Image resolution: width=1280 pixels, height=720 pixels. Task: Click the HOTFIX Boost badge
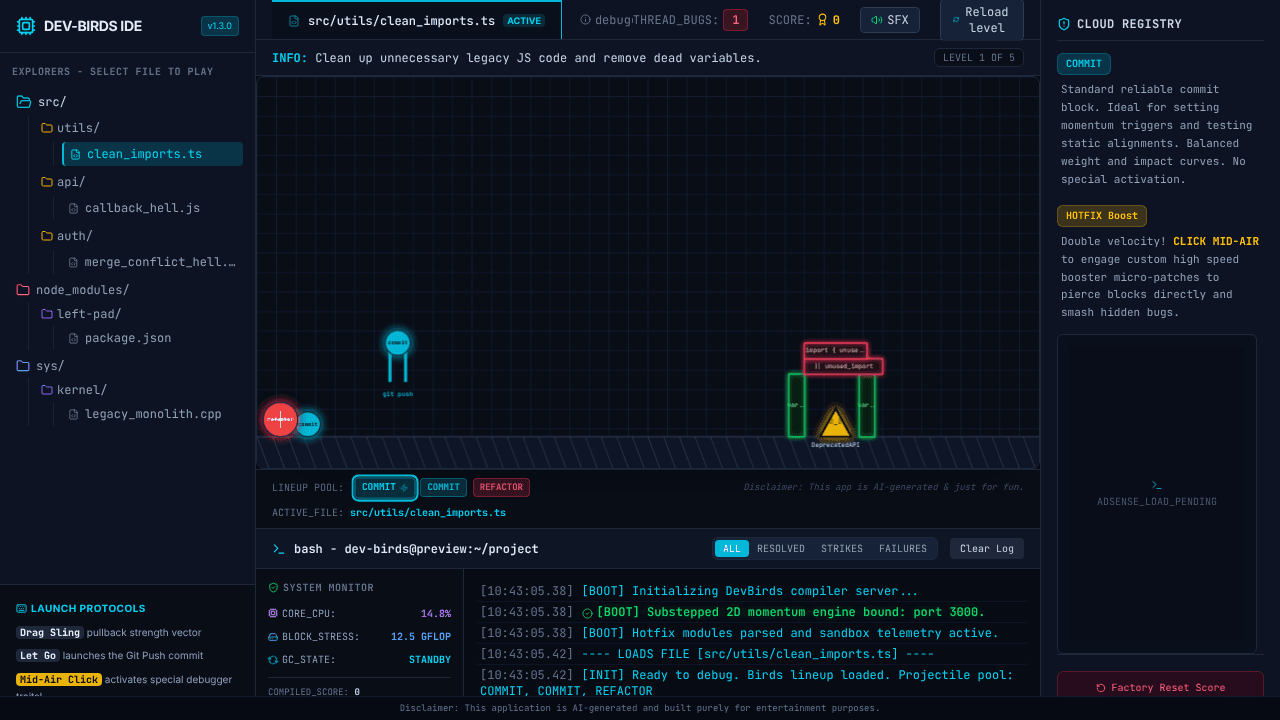(1102, 216)
